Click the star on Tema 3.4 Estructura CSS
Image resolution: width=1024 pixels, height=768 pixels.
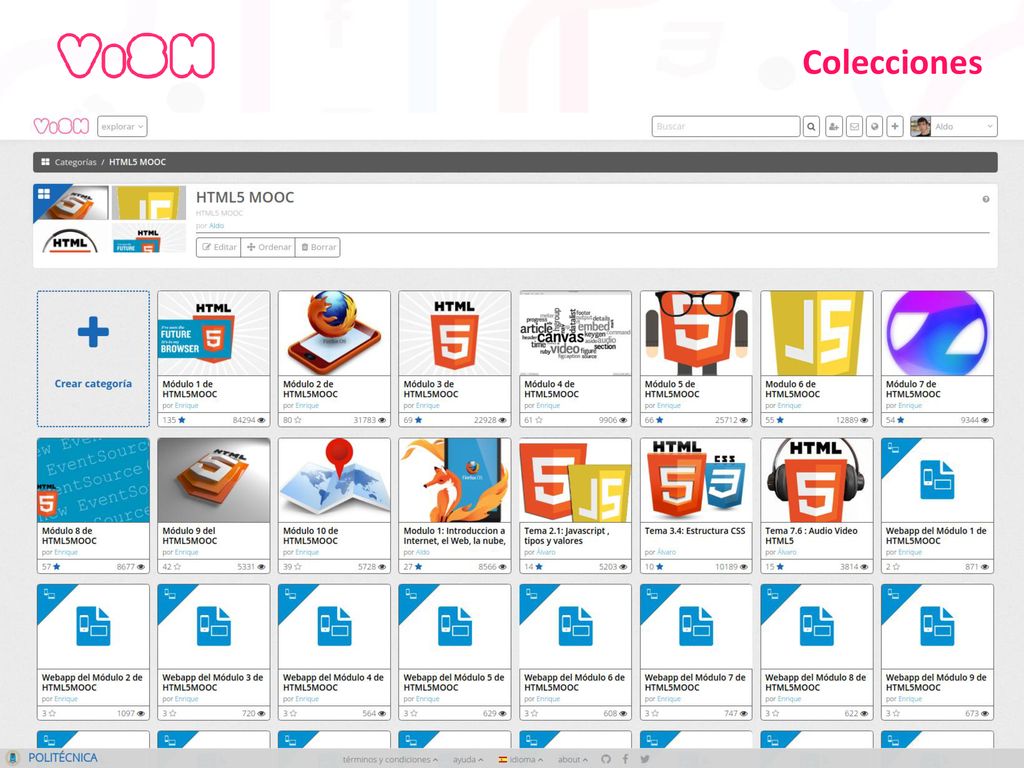click(x=660, y=567)
